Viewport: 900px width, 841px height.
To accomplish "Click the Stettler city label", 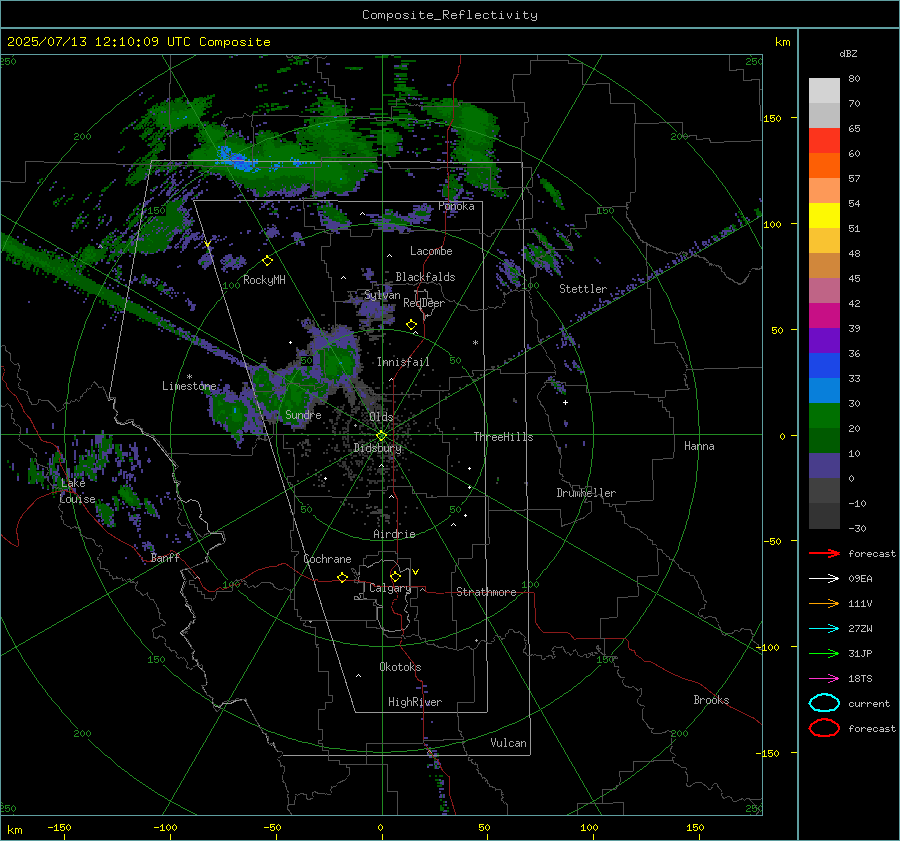I will point(583,289).
